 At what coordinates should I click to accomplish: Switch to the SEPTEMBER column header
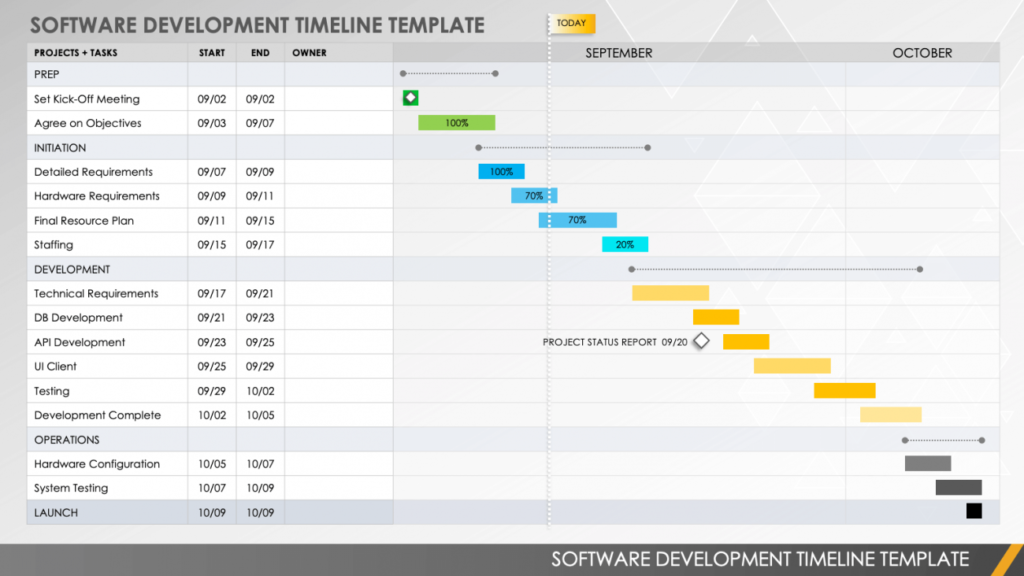pos(618,52)
